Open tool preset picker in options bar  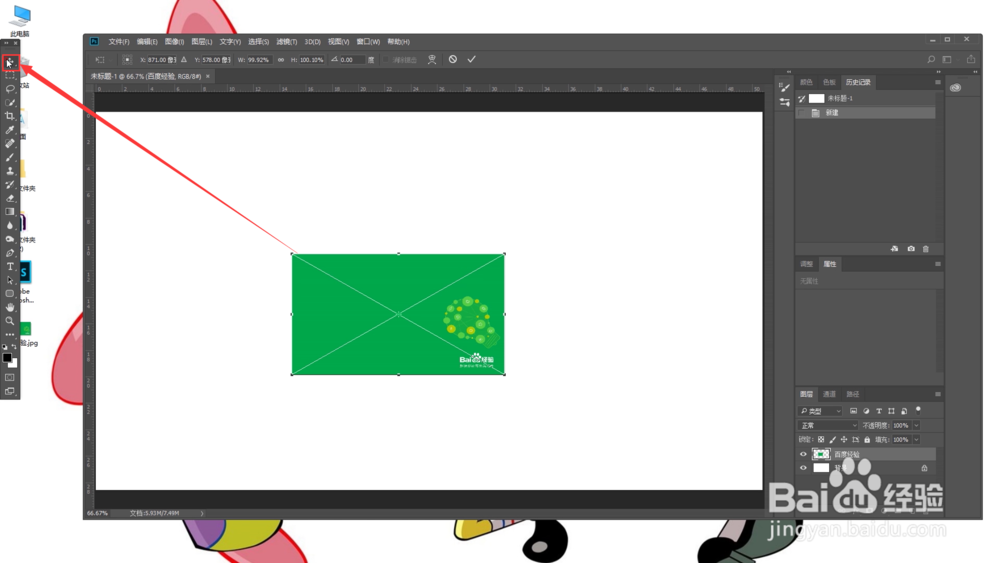pos(102,59)
